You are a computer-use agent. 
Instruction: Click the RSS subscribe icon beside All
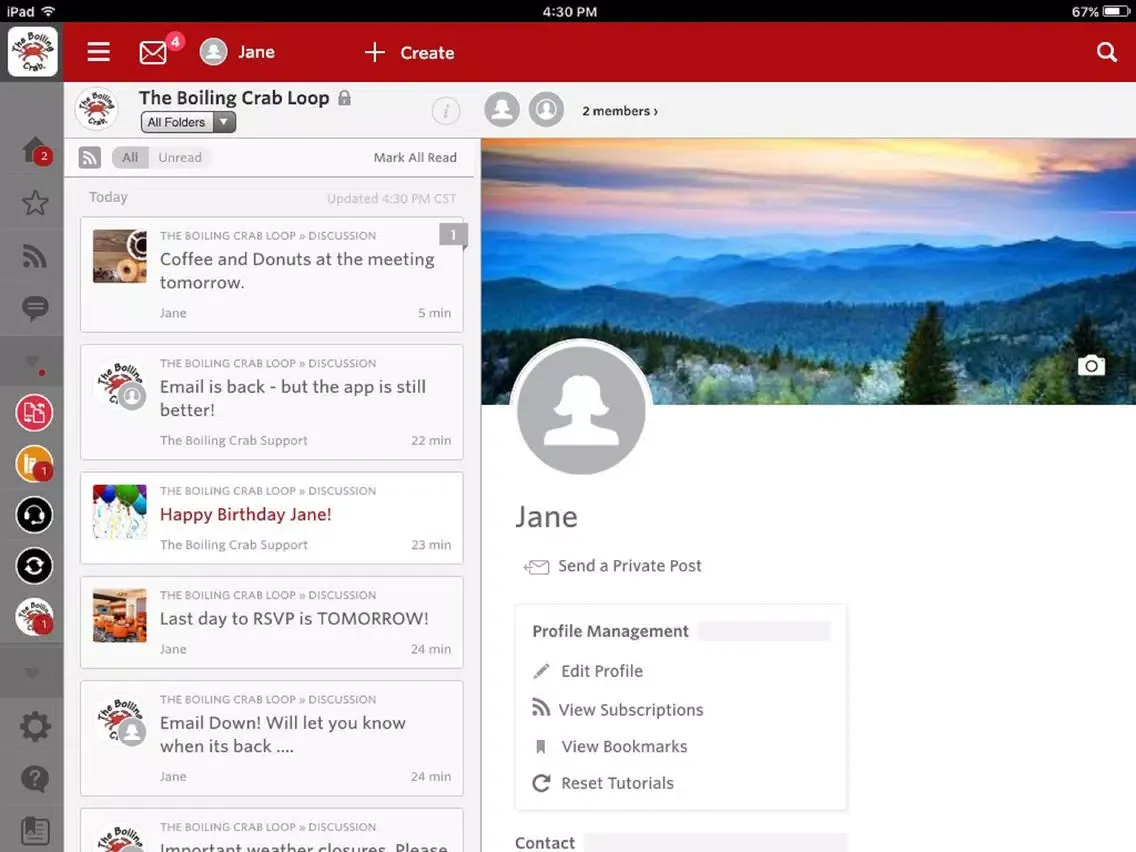click(x=90, y=157)
